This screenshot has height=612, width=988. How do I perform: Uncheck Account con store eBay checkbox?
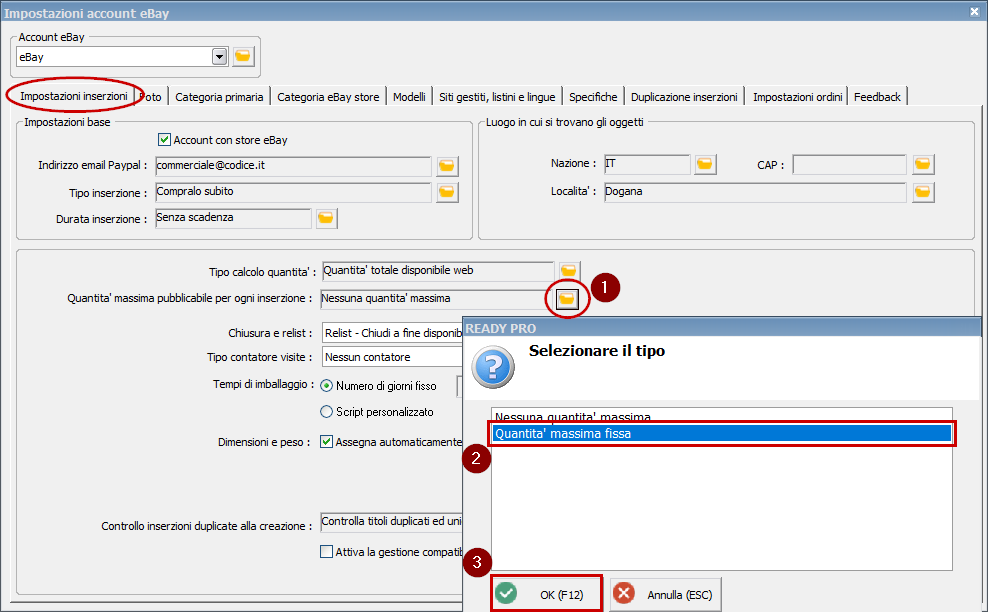(x=165, y=140)
